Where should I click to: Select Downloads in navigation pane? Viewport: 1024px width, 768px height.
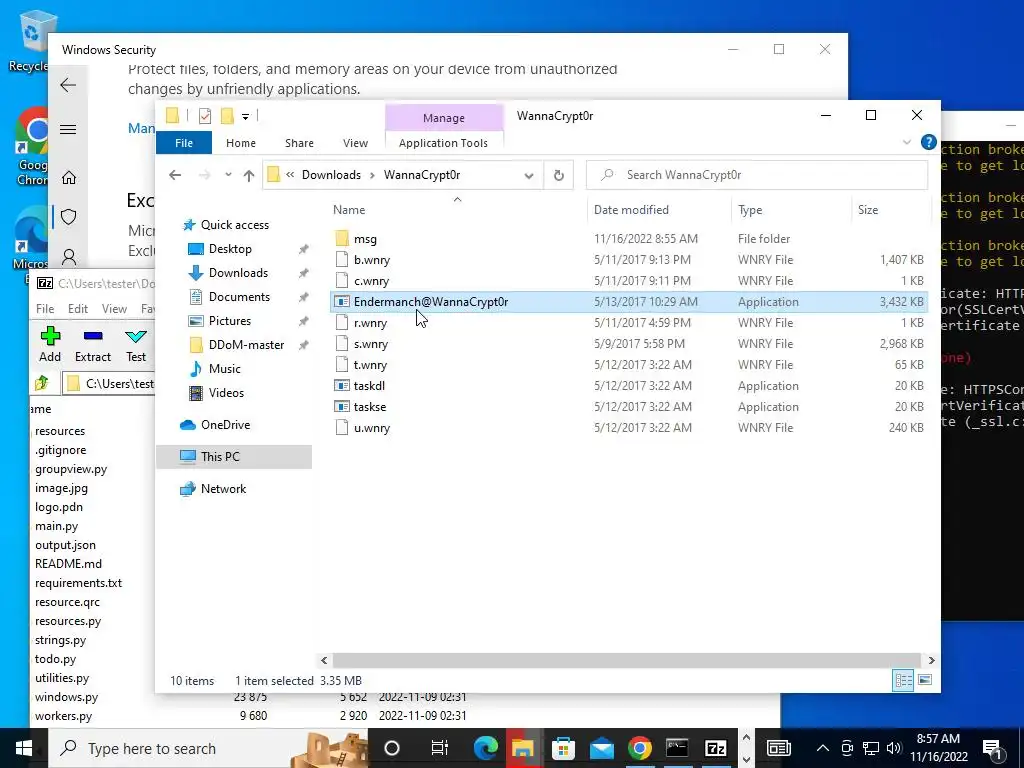[238, 273]
